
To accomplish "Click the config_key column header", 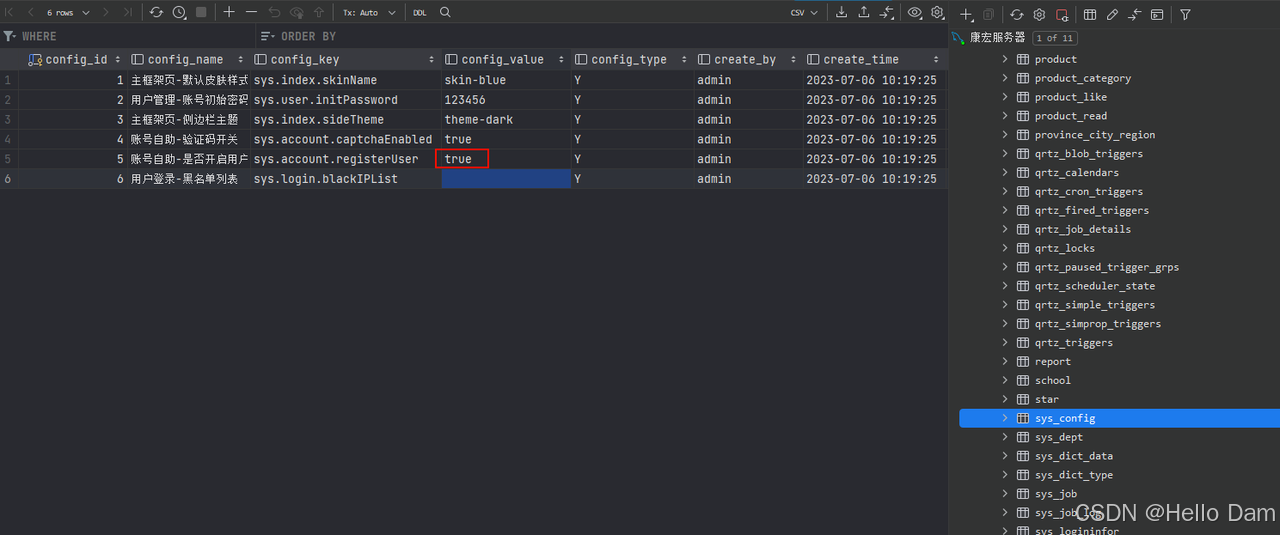I will pos(345,59).
